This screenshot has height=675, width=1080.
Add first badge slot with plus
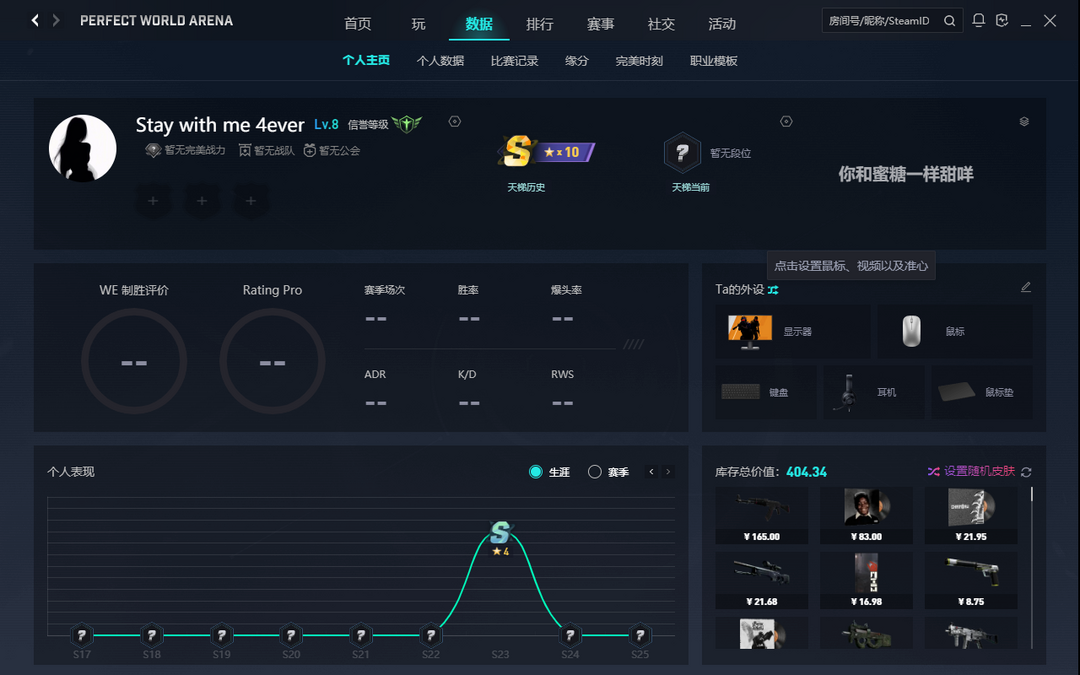(x=153, y=200)
